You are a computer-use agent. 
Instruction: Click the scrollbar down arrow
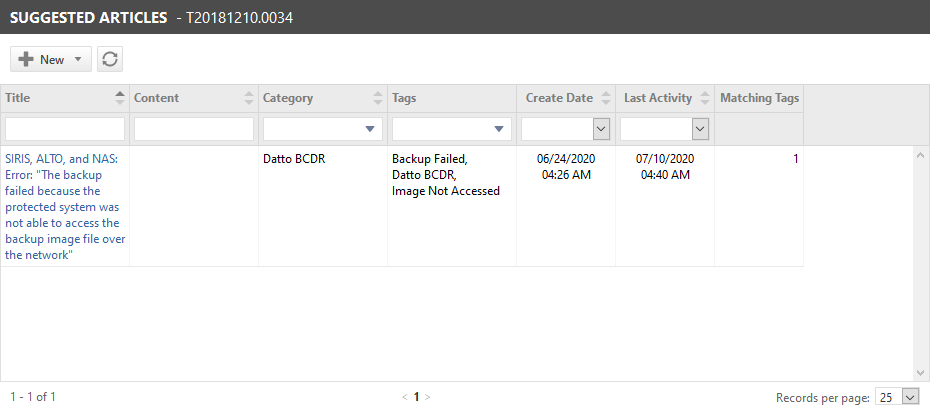click(921, 373)
